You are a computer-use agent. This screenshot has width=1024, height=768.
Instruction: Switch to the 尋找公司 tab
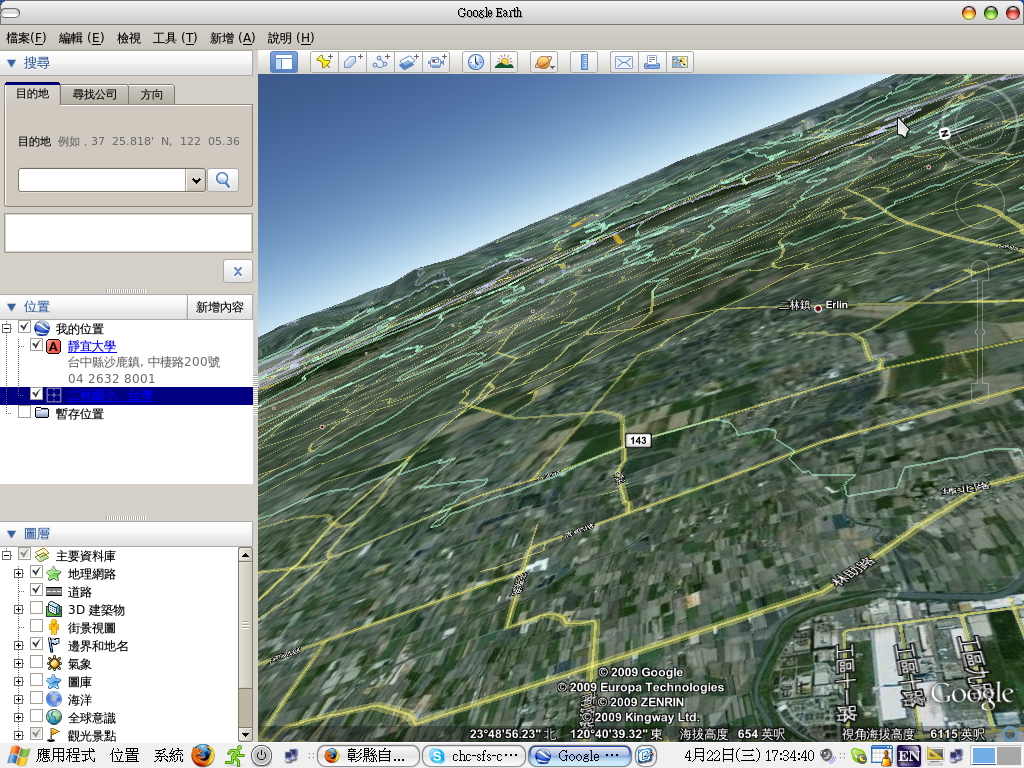95,94
